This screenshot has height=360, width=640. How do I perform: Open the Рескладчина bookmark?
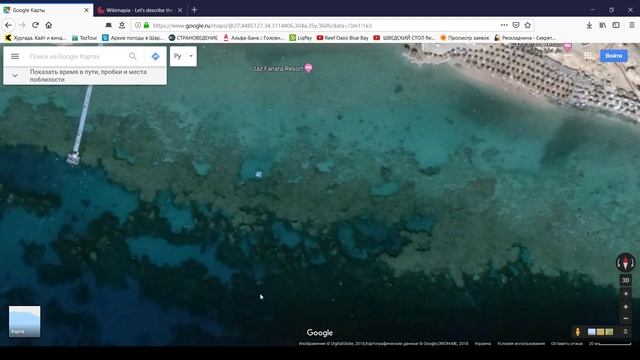[524, 38]
